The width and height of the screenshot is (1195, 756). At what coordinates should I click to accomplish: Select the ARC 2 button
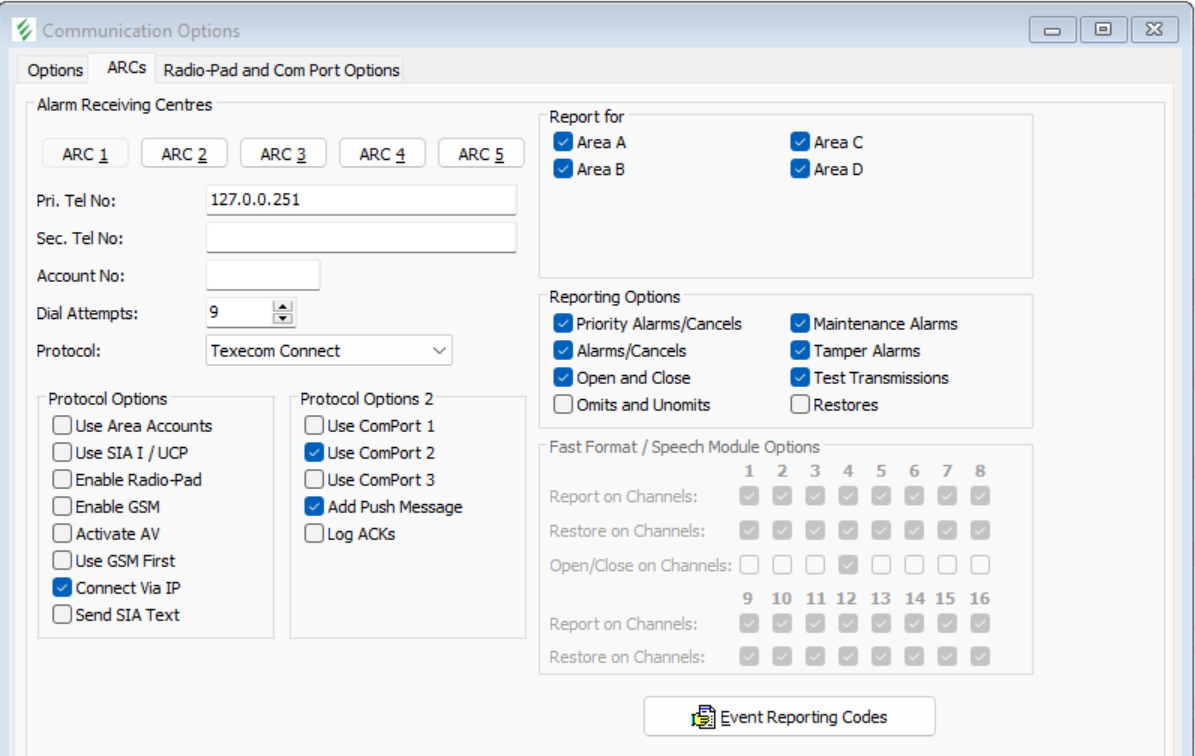(x=184, y=154)
